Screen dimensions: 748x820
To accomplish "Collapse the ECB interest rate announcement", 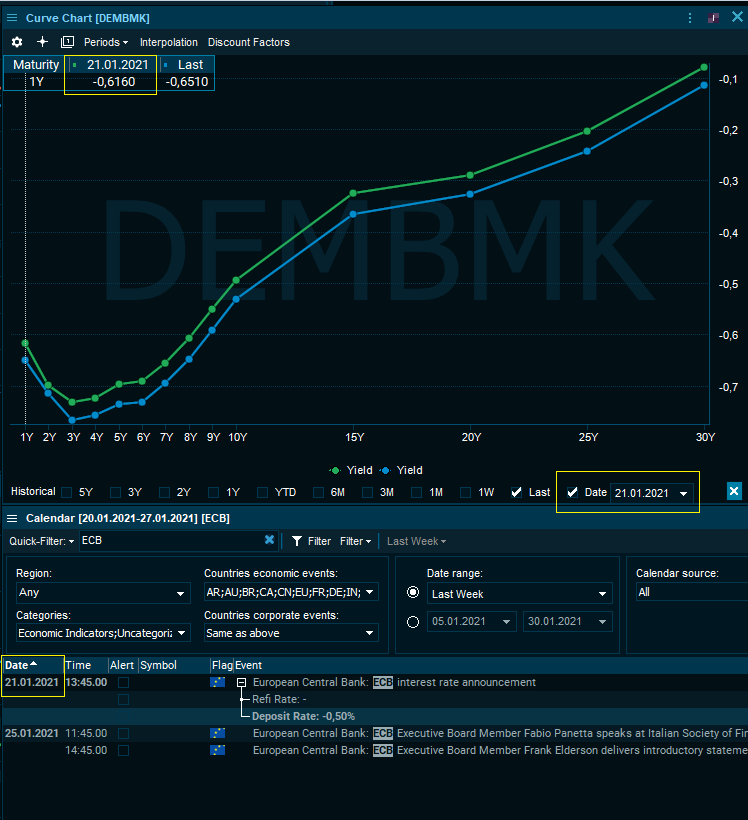I will click(x=241, y=682).
